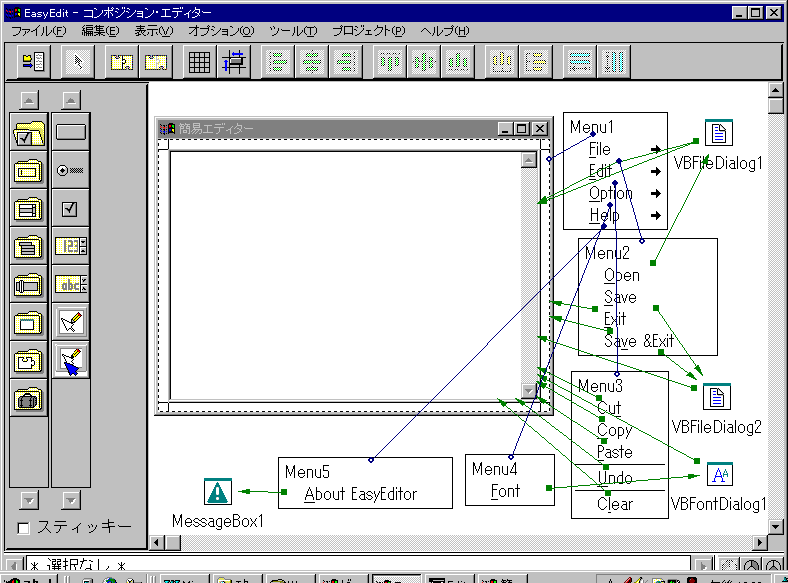Choose the push button part in palette
Screen dimensions: 788x583
(70, 131)
